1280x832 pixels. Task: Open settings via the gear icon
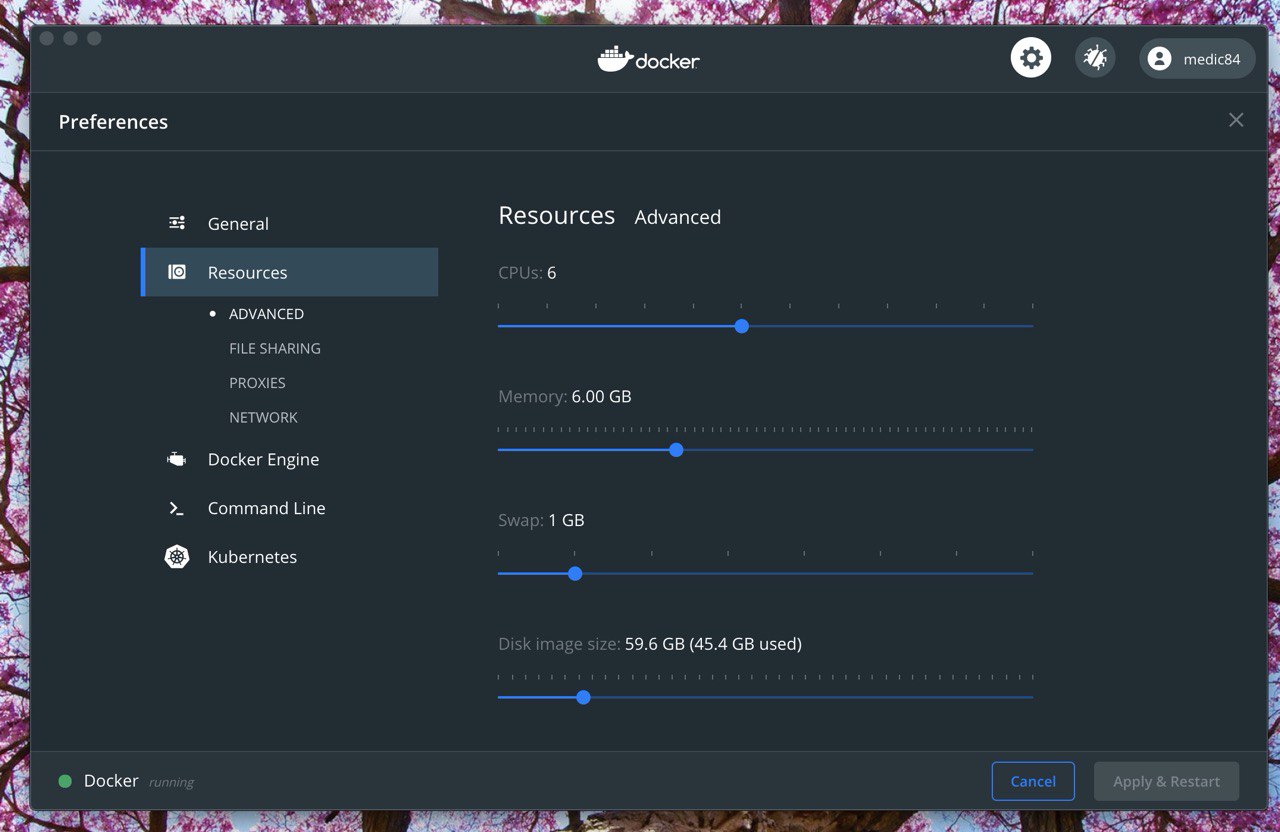coord(1031,58)
